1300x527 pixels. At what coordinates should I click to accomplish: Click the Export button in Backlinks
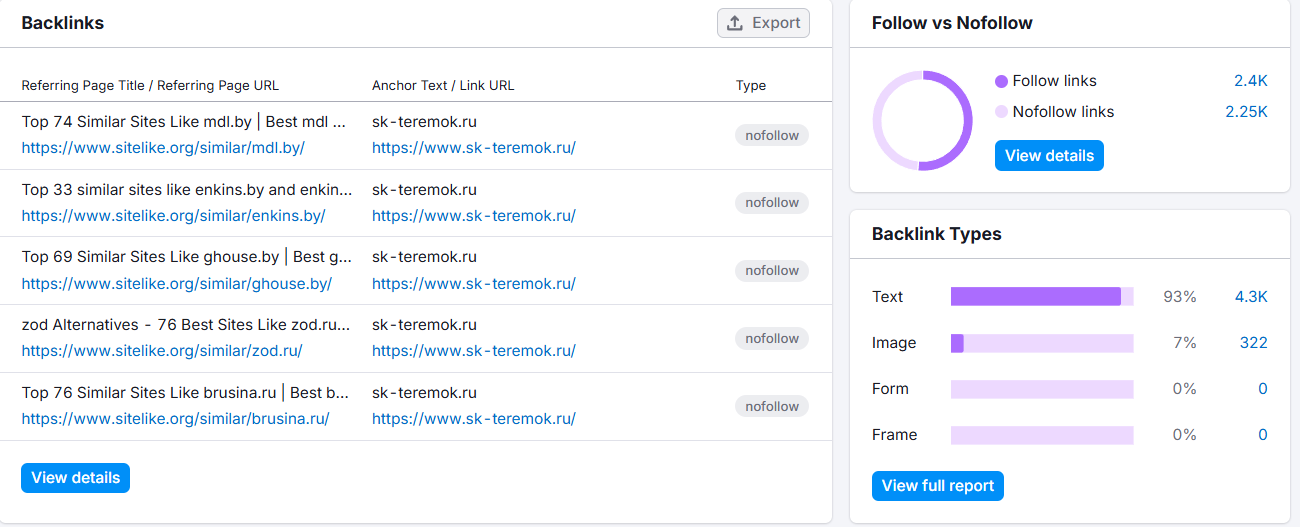pos(763,23)
